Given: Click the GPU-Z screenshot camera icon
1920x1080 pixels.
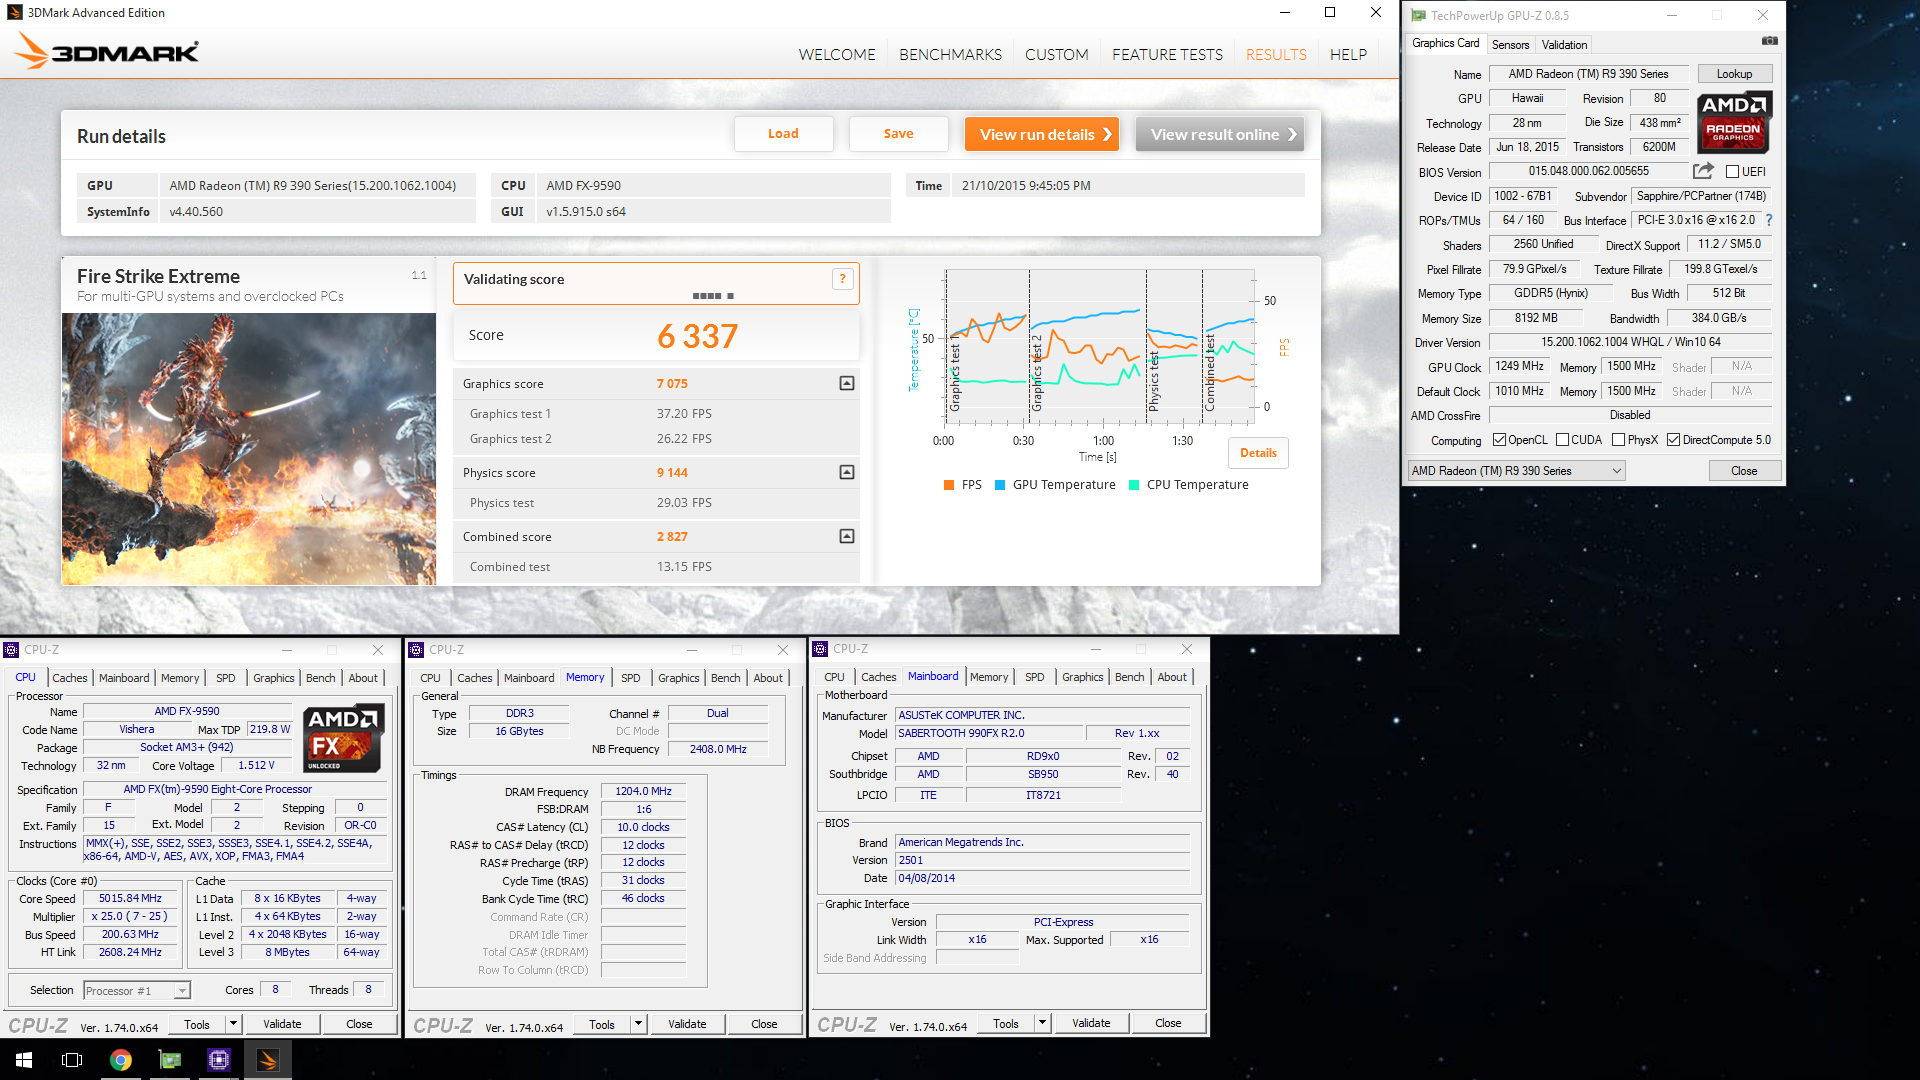Looking at the screenshot, I should coord(1769,41).
